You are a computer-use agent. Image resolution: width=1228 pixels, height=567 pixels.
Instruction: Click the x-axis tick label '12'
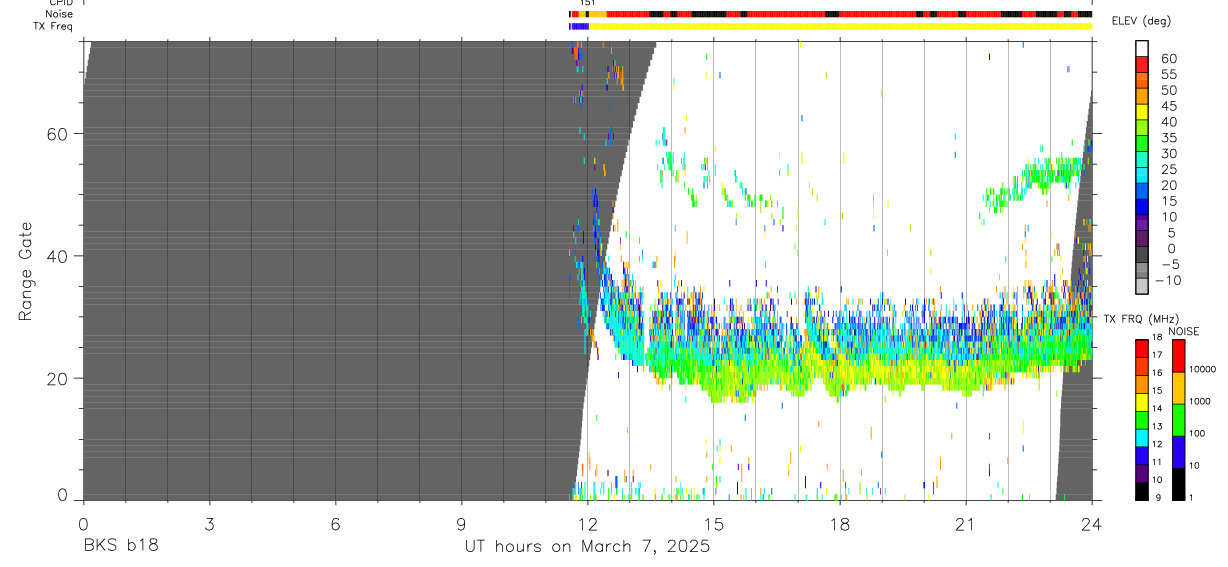(x=587, y=524)
